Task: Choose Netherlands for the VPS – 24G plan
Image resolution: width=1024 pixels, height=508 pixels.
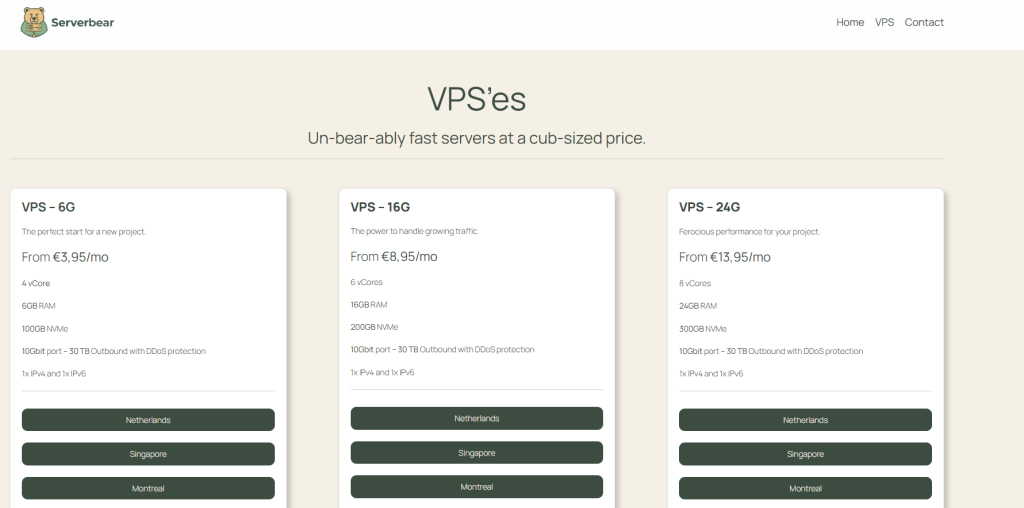Action: point(805,420)
